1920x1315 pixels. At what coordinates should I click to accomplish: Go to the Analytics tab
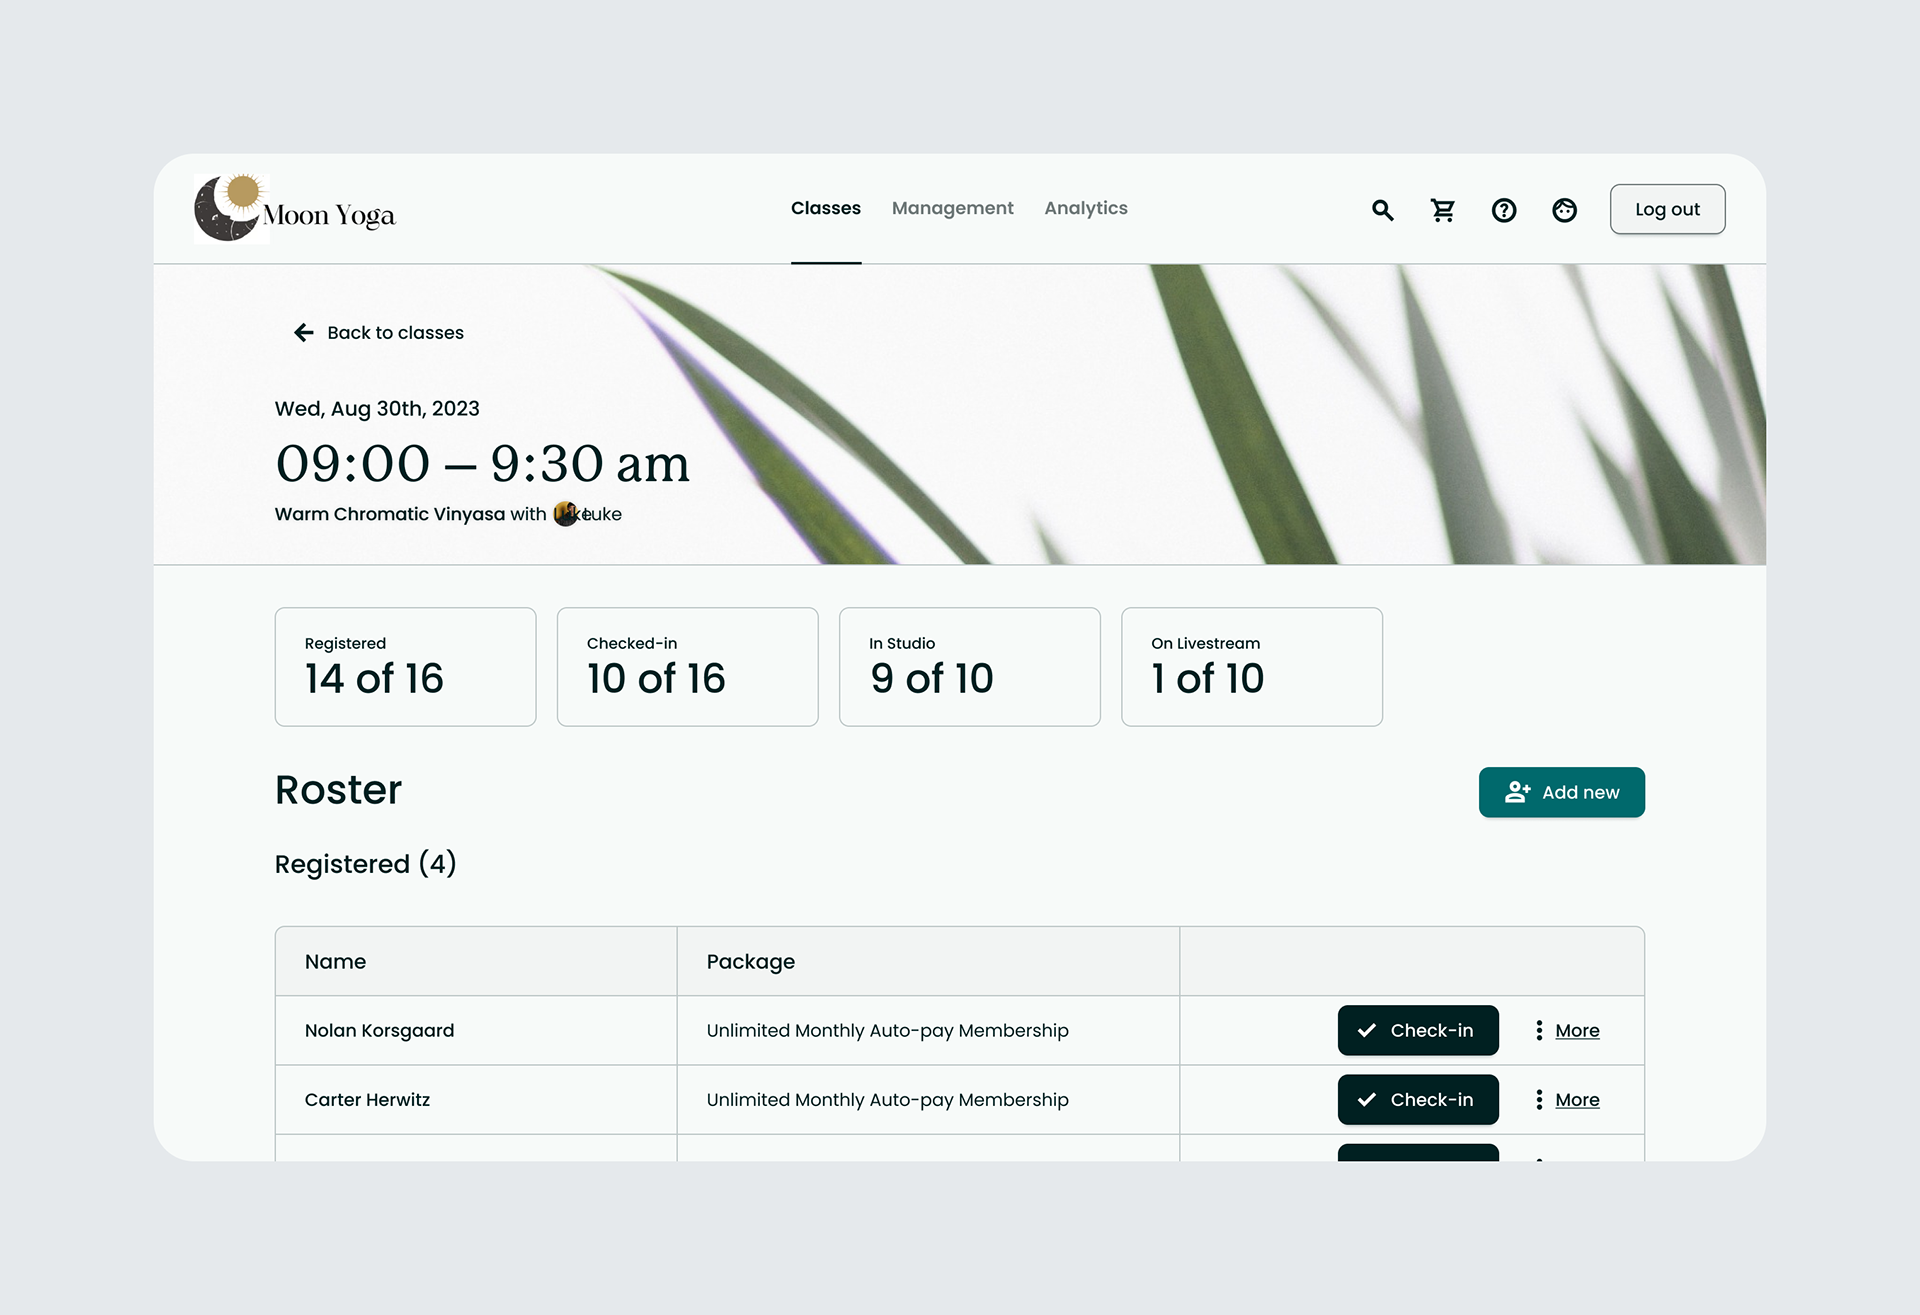(x=1085, y=208)
